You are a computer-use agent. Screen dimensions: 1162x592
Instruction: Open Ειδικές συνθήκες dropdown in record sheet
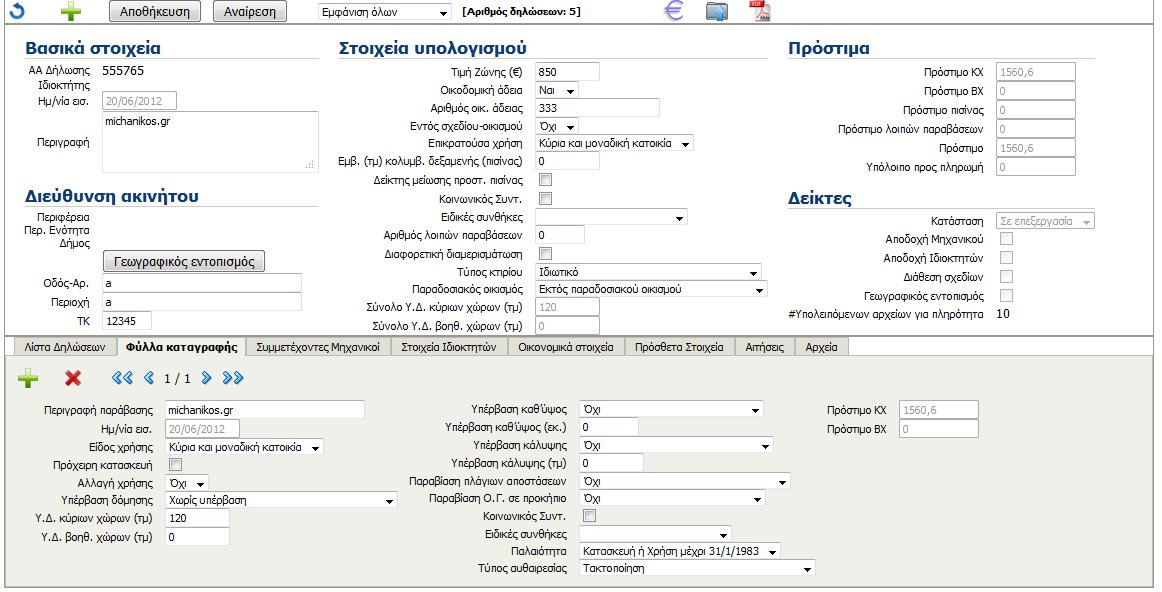pyautogui.click(x=655, y=534)
